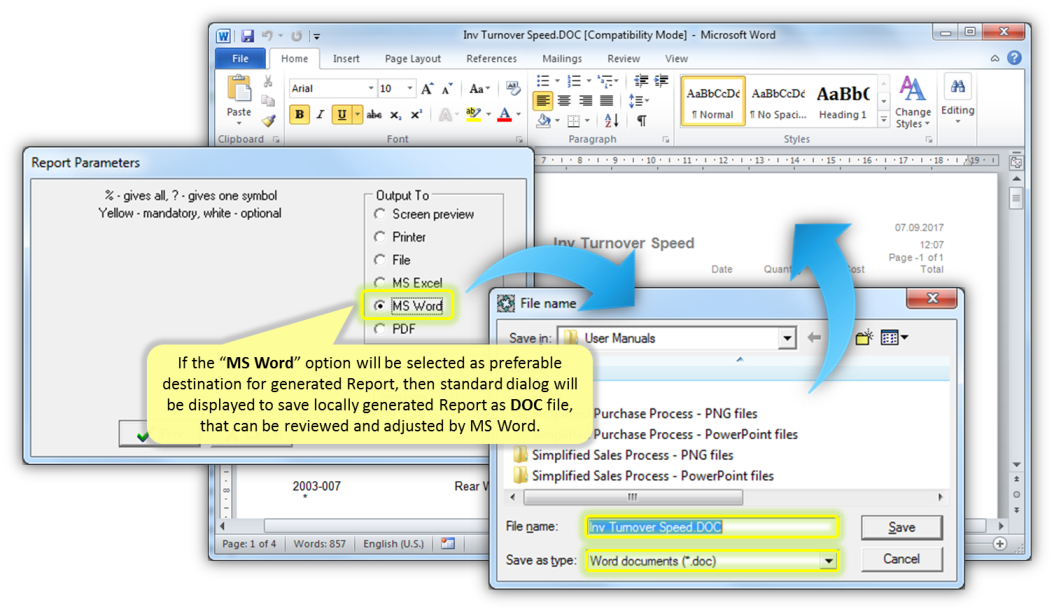Expand the Styles gallery More arrow

[884, 120]
